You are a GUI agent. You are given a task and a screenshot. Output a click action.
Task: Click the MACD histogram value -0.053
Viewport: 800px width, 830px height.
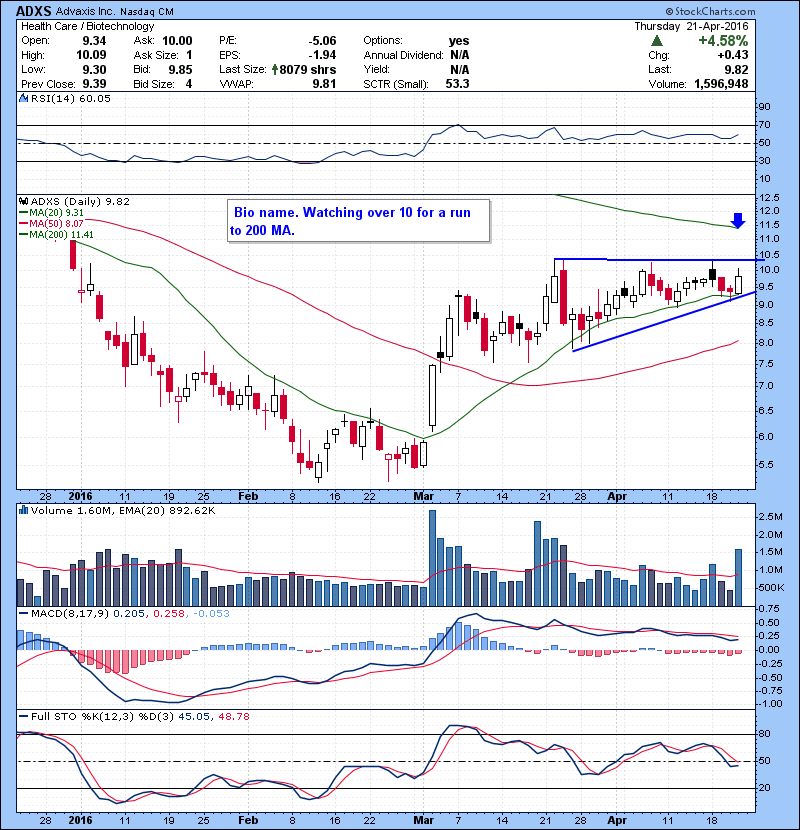(x=211, y=614)
